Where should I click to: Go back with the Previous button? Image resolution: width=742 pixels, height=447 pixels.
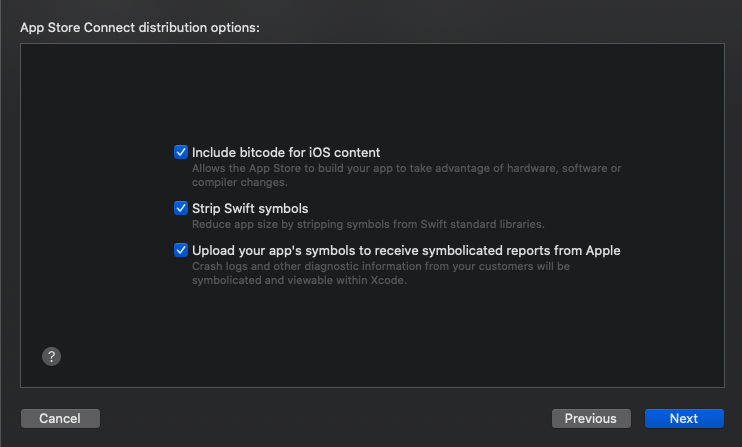pyautogui.click(x=591, y=418)
